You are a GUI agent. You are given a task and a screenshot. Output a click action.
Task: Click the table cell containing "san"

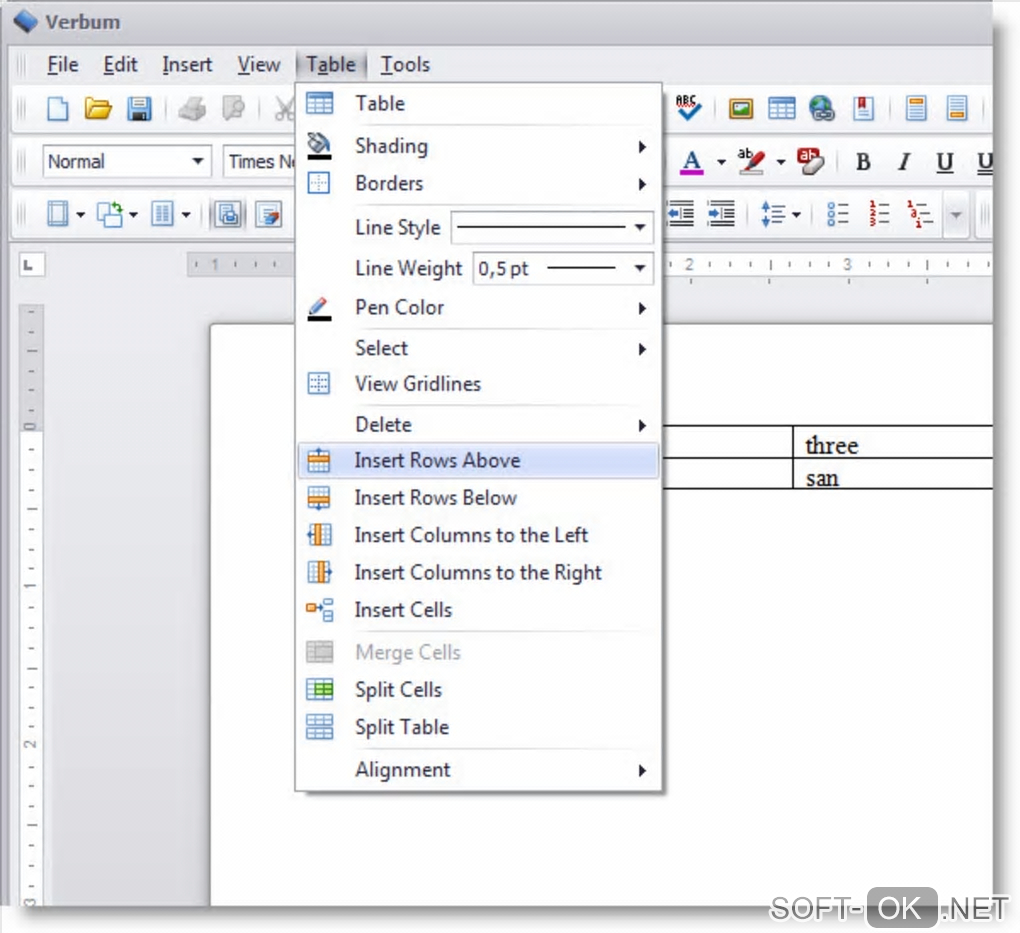point(892,474)
